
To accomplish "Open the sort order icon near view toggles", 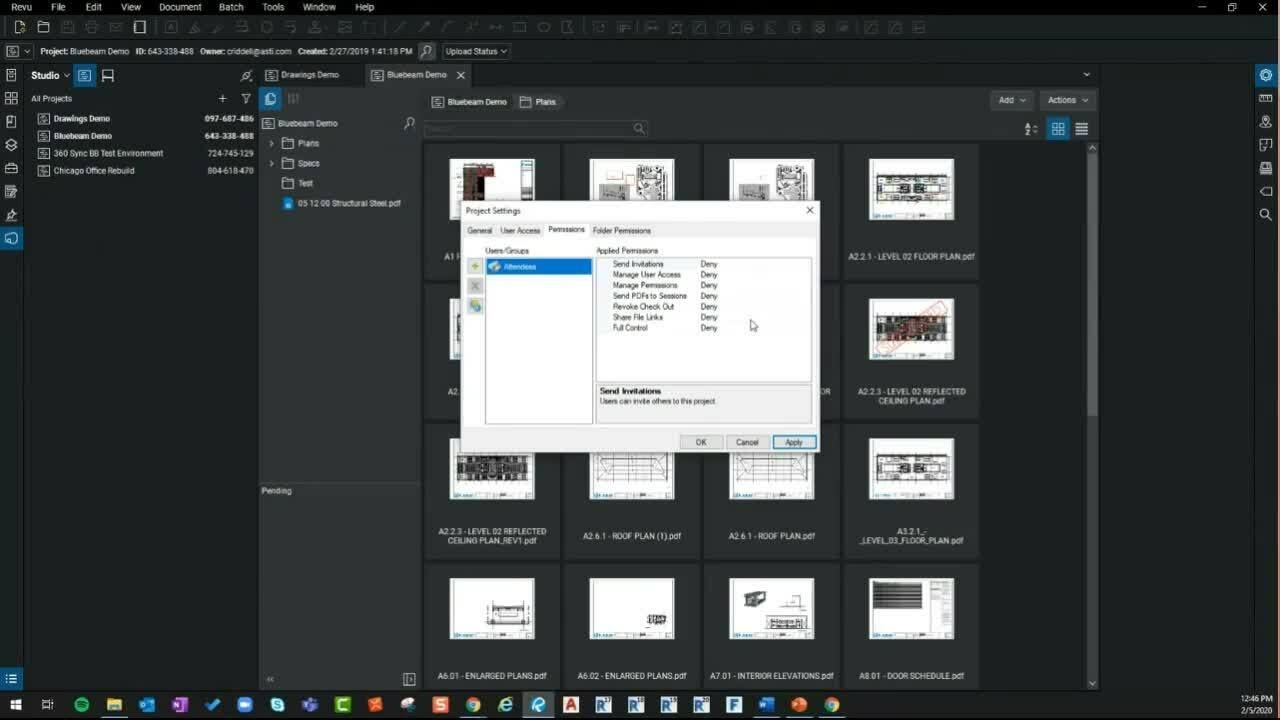I will point(1031,129).
